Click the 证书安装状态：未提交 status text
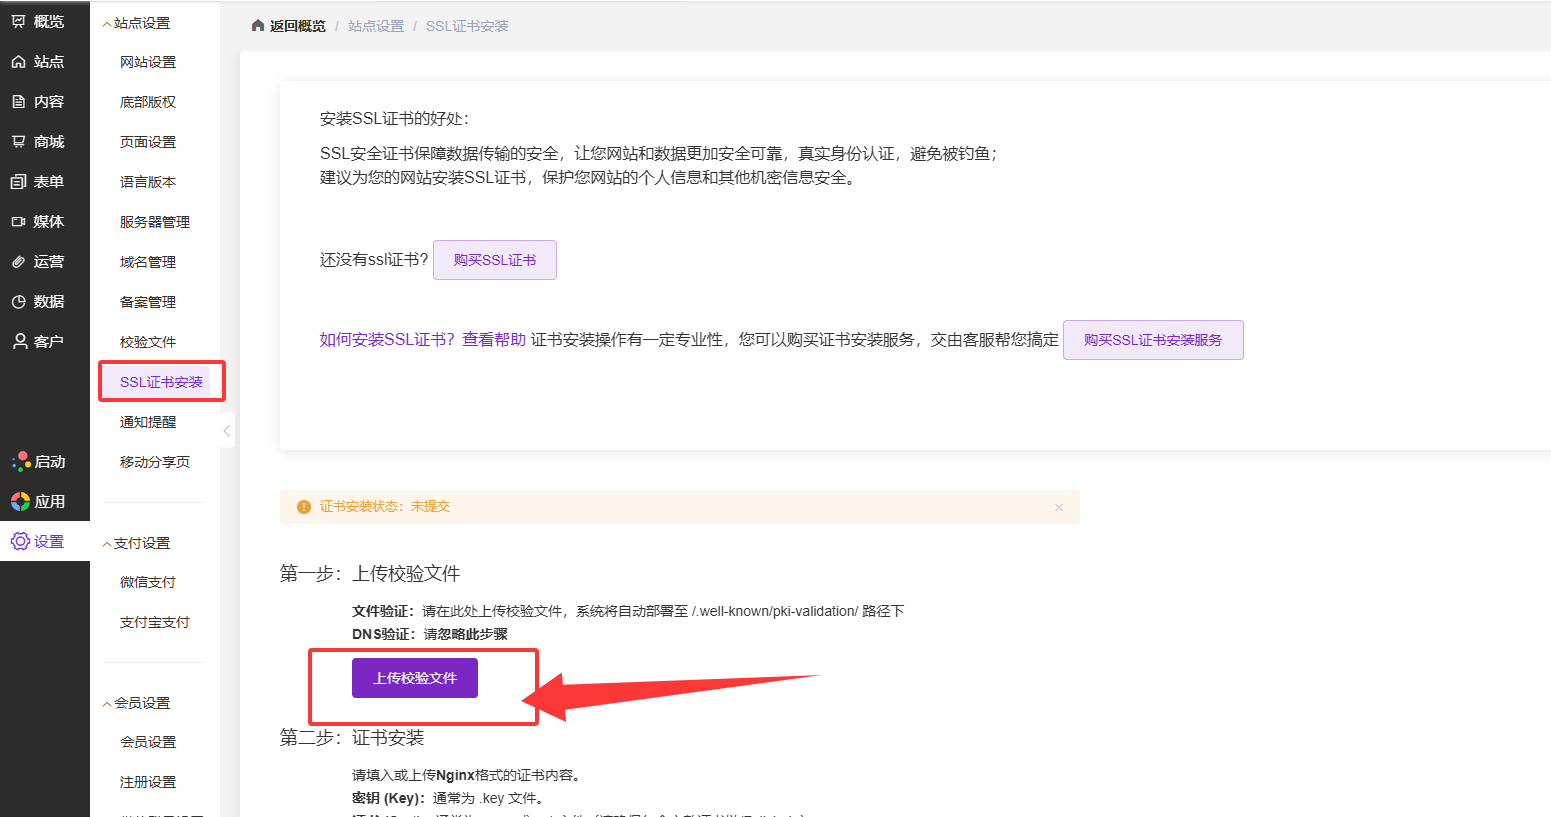The height and width of the screenshot is (817, 1551). 385,507
